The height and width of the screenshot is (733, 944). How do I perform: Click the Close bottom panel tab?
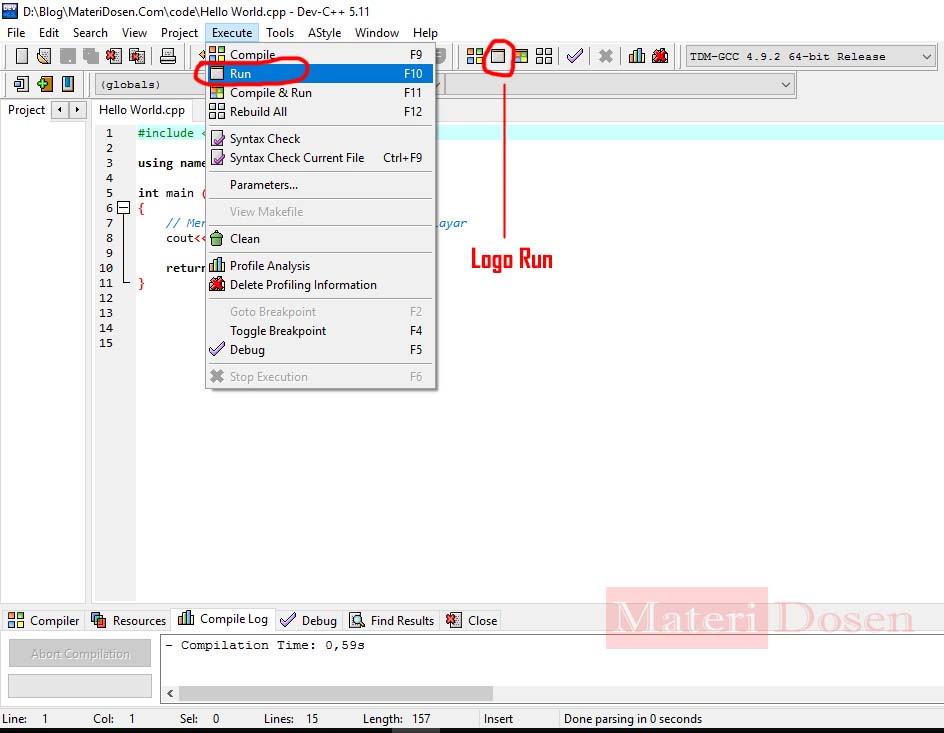click(471, 620)
